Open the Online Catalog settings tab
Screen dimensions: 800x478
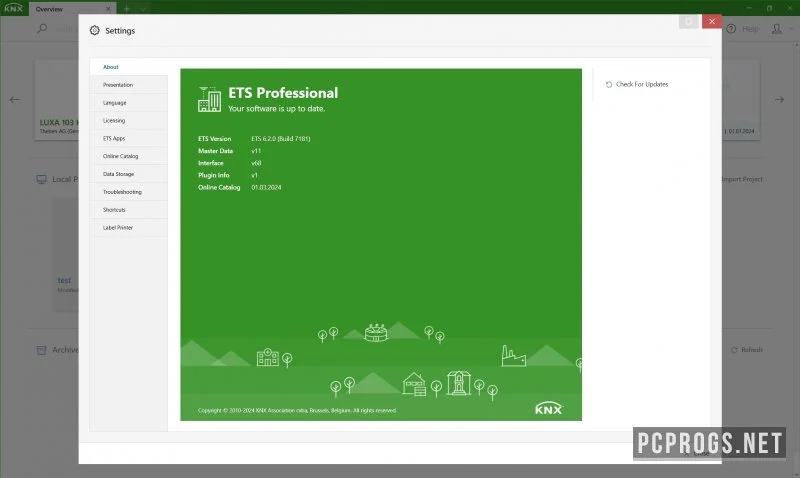point(129,156)
